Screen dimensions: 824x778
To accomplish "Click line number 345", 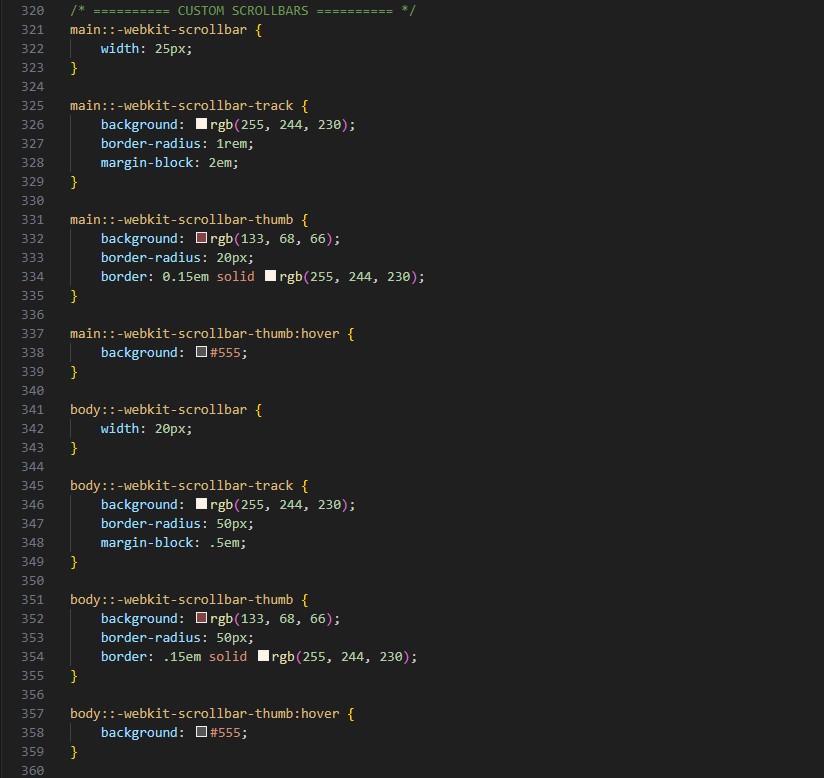I will pyautogui.click(x=33, y=486).
